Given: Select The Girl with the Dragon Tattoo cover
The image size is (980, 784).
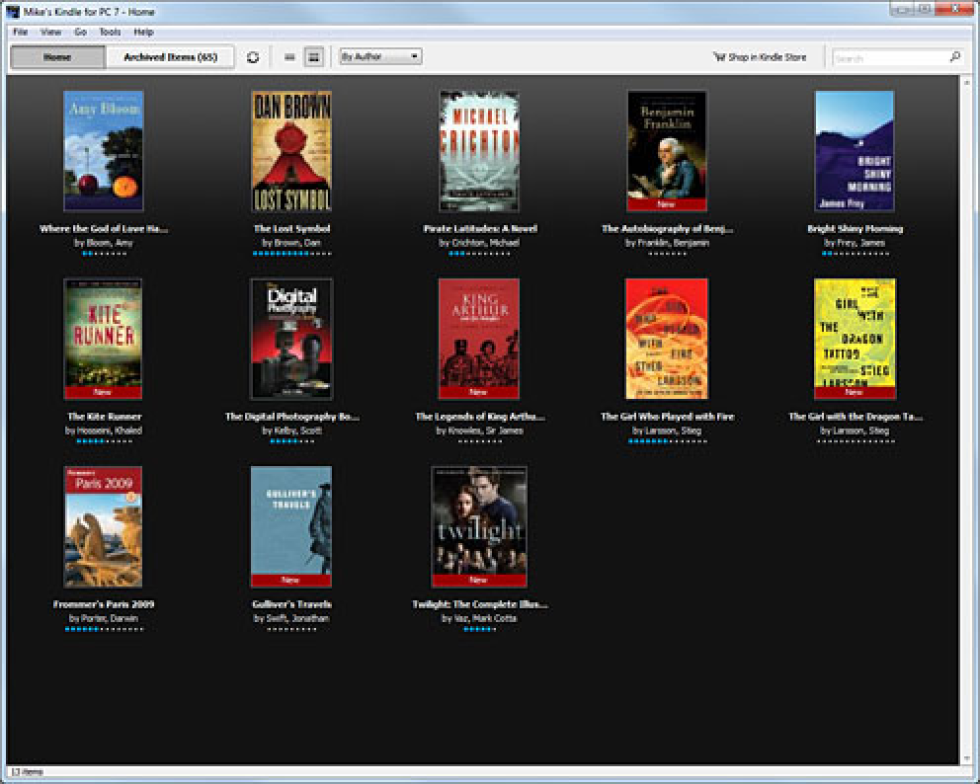Looking at the screenshot, I should [x=854, y=339].
